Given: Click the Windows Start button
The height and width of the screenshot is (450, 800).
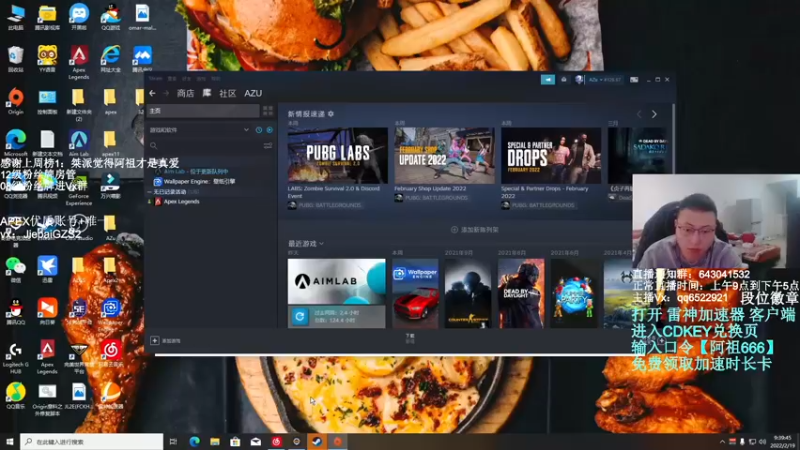Looking at the screenshot, I should pos(9,441).
